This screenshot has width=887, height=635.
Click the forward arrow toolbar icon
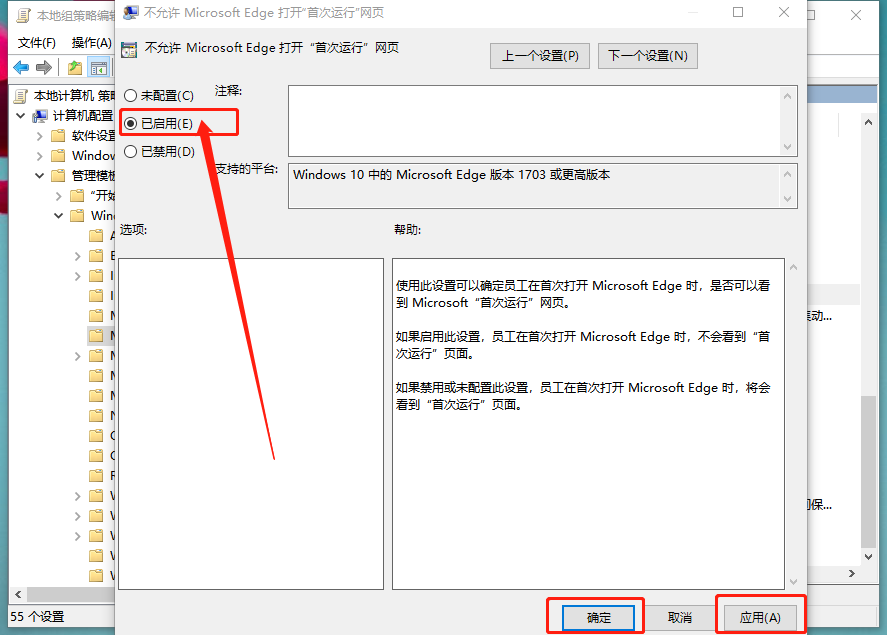tap(44, 68)
